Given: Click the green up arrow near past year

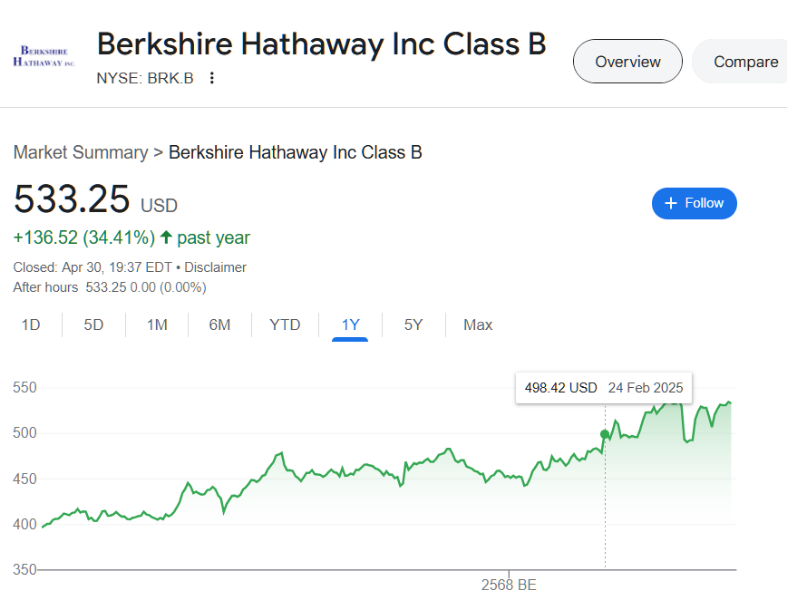Looking at the screenshot, I should (x=166, y=237).
